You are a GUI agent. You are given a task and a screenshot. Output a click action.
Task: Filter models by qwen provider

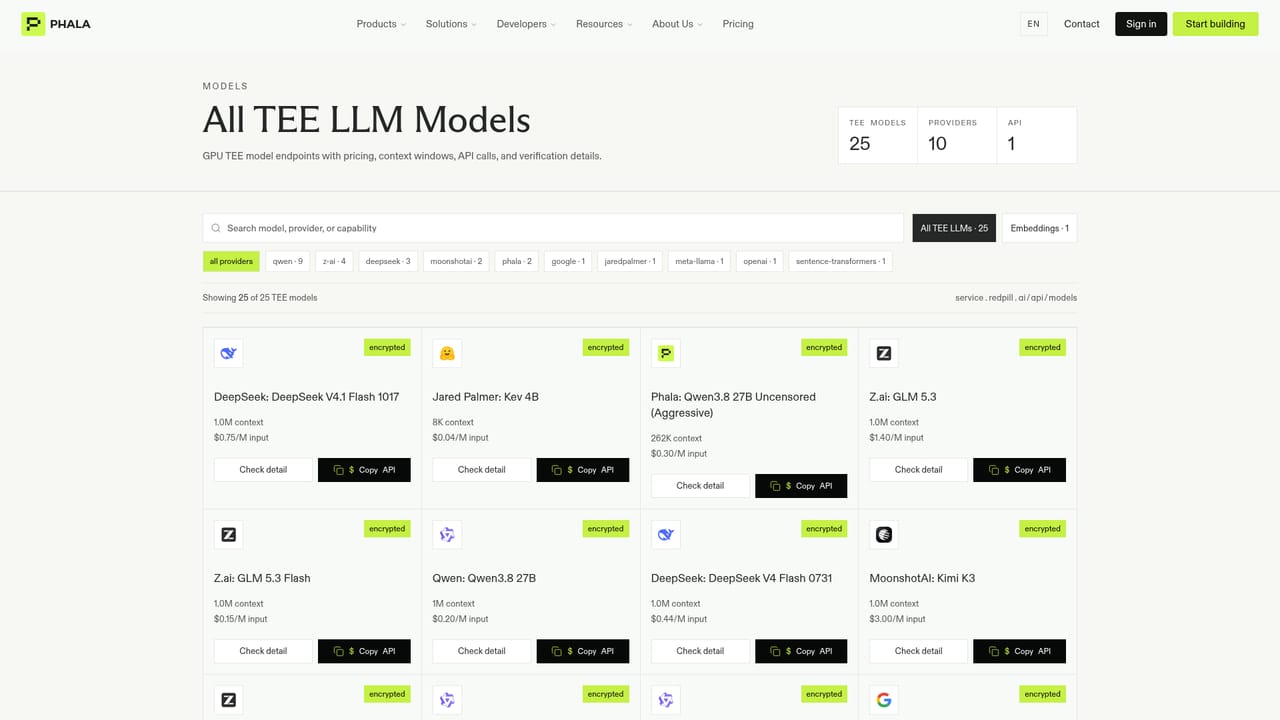click(288, 262)
